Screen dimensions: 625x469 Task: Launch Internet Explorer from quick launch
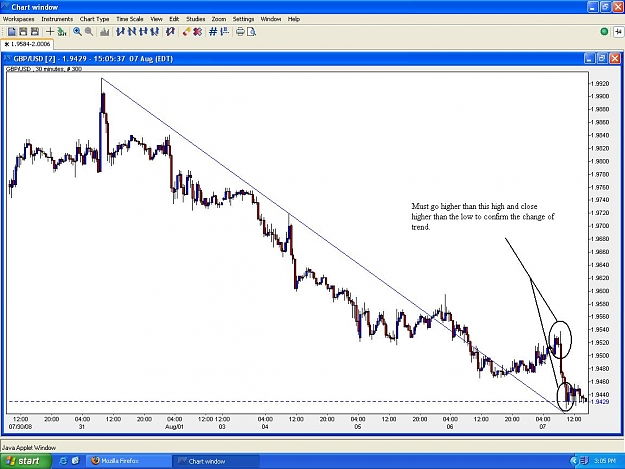point(63,461)
